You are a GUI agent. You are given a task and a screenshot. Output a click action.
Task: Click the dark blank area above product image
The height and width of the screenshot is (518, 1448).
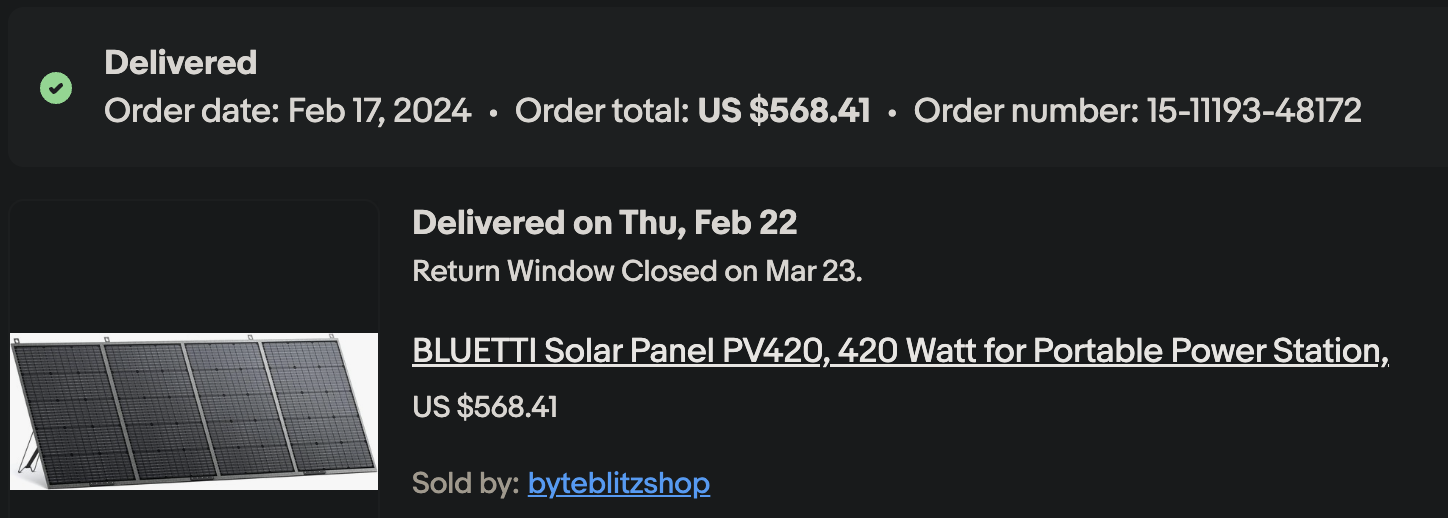point(194,265)
